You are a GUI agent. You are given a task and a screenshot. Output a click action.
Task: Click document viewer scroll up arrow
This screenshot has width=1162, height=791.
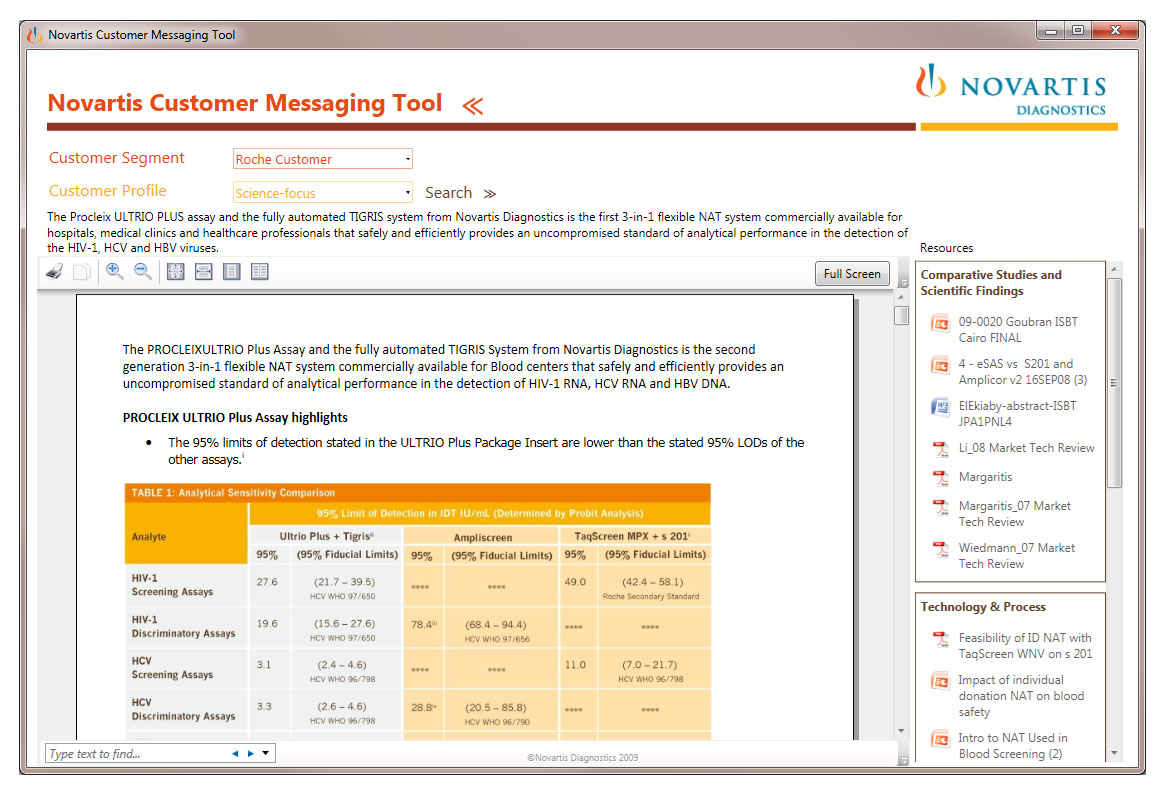[x=901, y=297]
